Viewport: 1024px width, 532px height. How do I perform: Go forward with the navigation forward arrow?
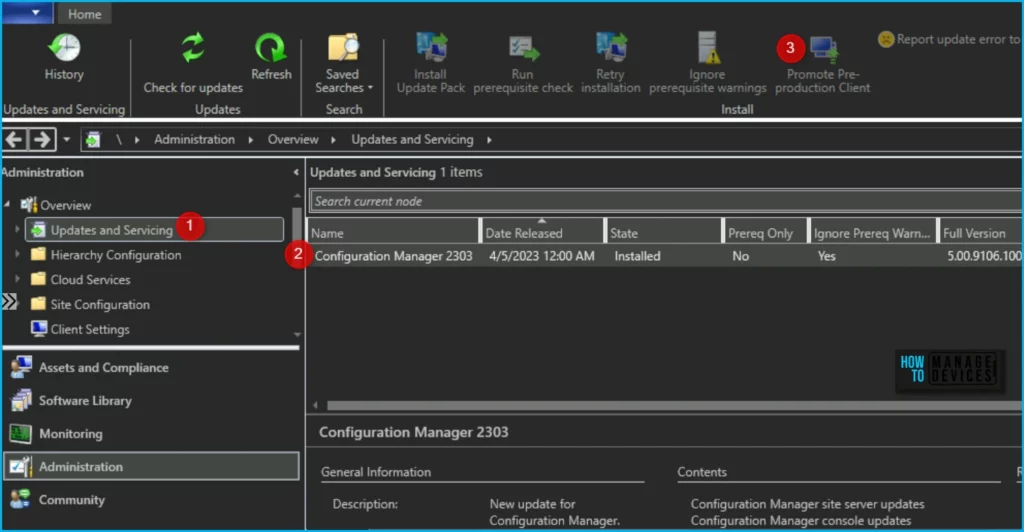[x=42, y=139]
